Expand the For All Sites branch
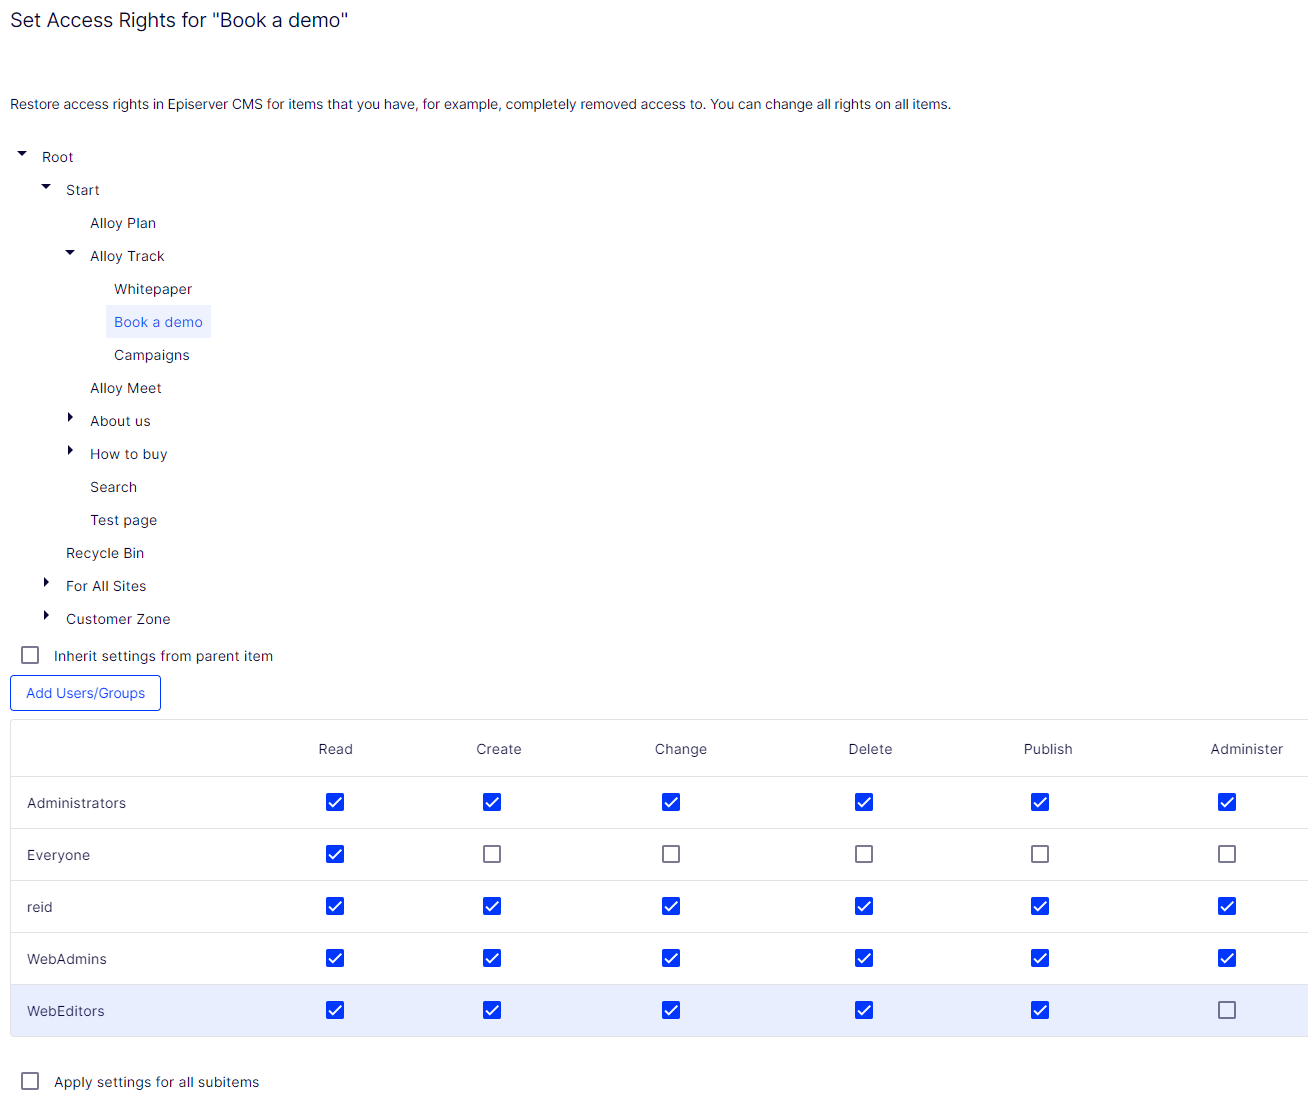 coord(45,582)
